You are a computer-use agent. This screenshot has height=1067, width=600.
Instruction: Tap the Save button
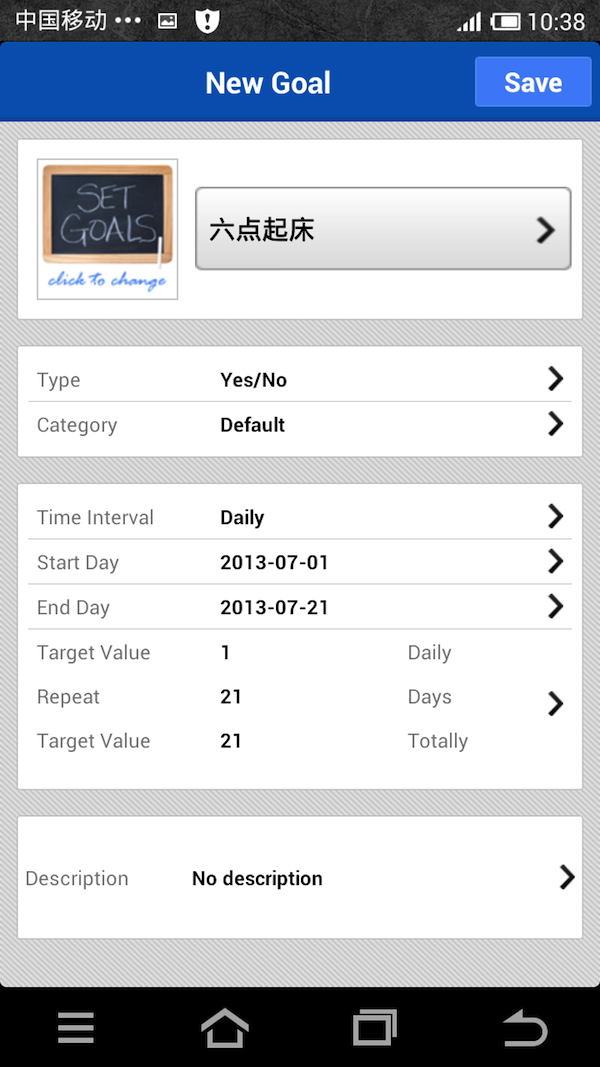(532, 82)
